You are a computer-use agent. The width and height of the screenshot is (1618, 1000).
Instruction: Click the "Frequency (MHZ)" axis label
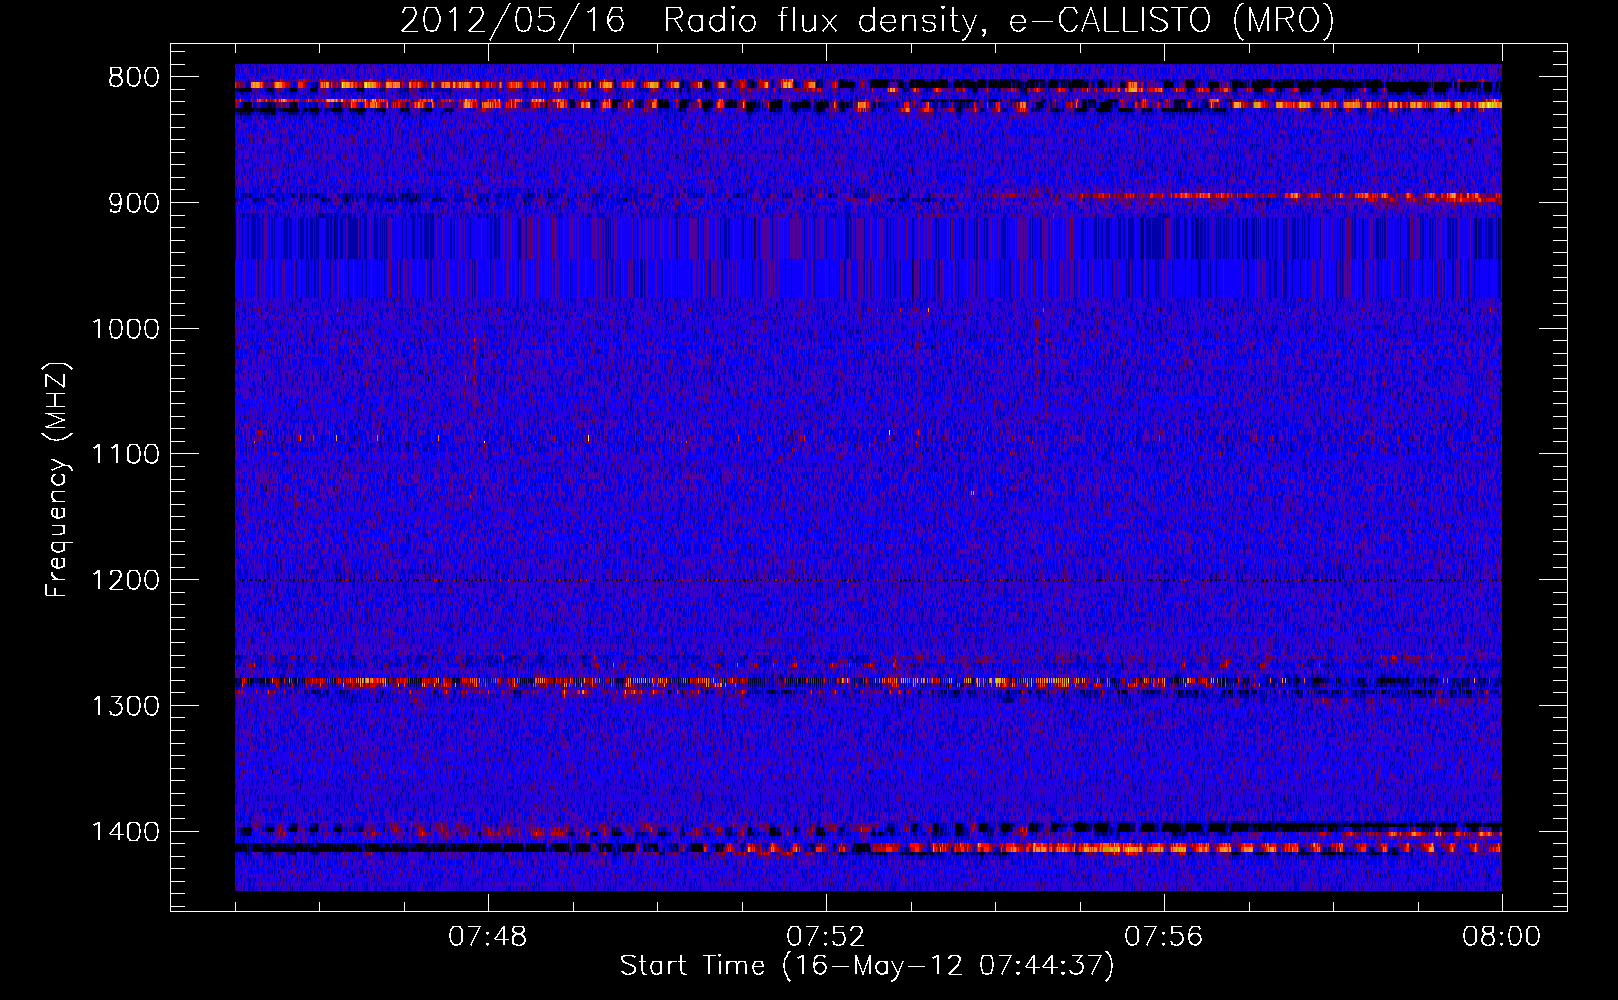(x=57, y=480)
